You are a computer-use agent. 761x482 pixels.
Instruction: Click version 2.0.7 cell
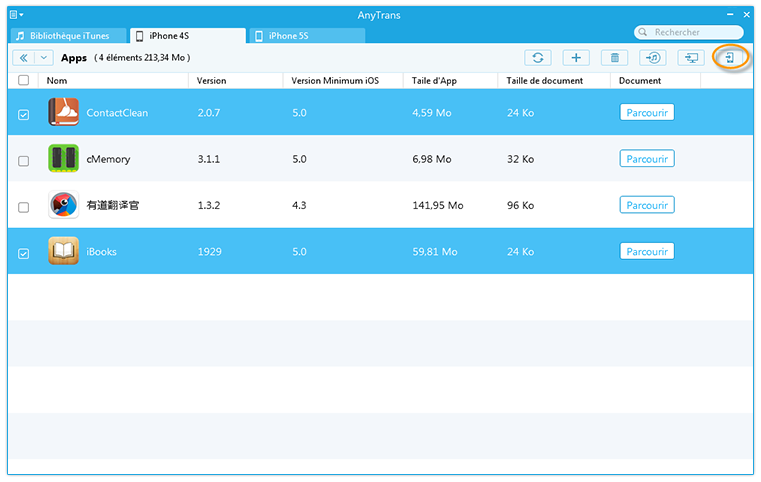209,113
